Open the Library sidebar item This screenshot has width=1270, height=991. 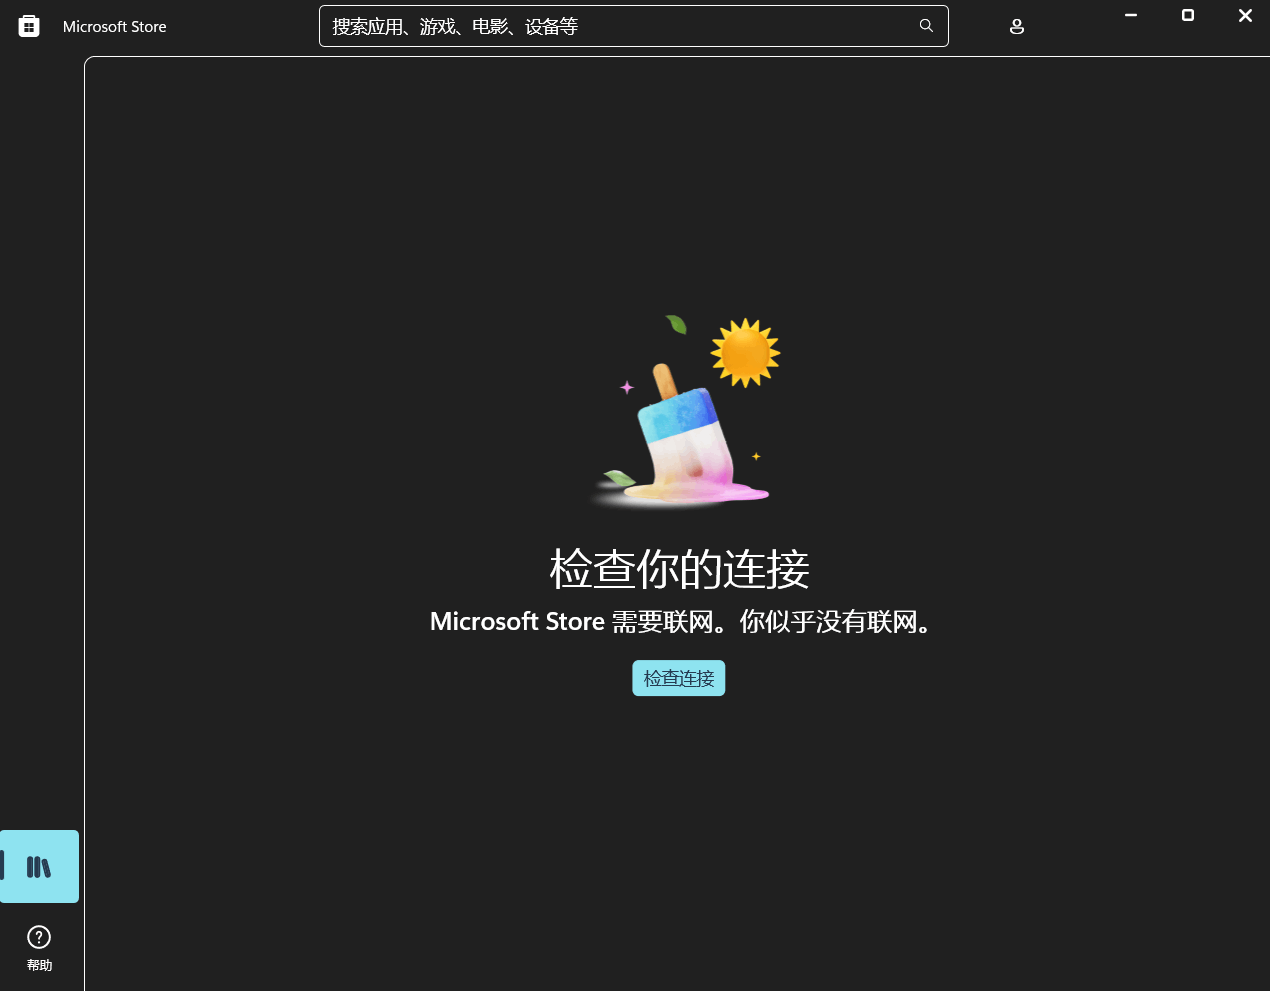click(x=39, y=866)
